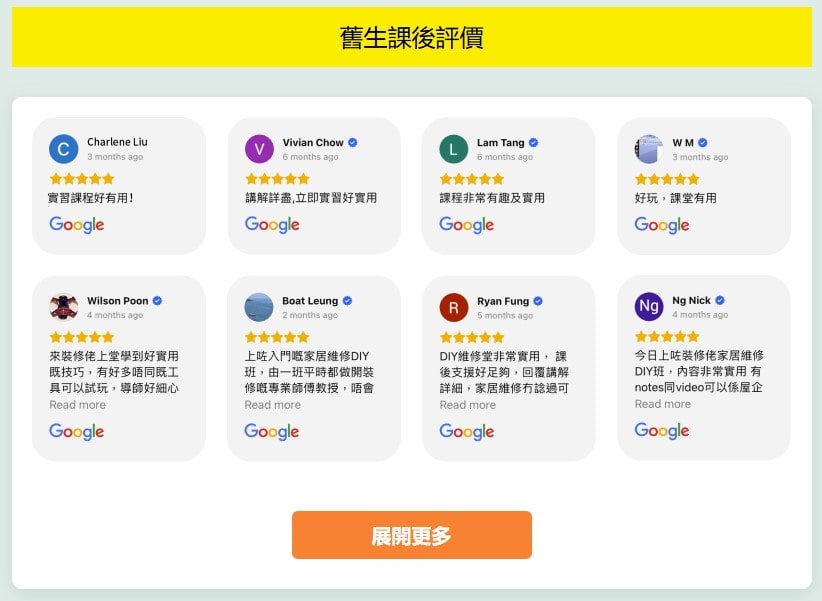Expand Wilson Poon's review with Read more
Screen dimensions: 822x601
[x=77, y=405]
